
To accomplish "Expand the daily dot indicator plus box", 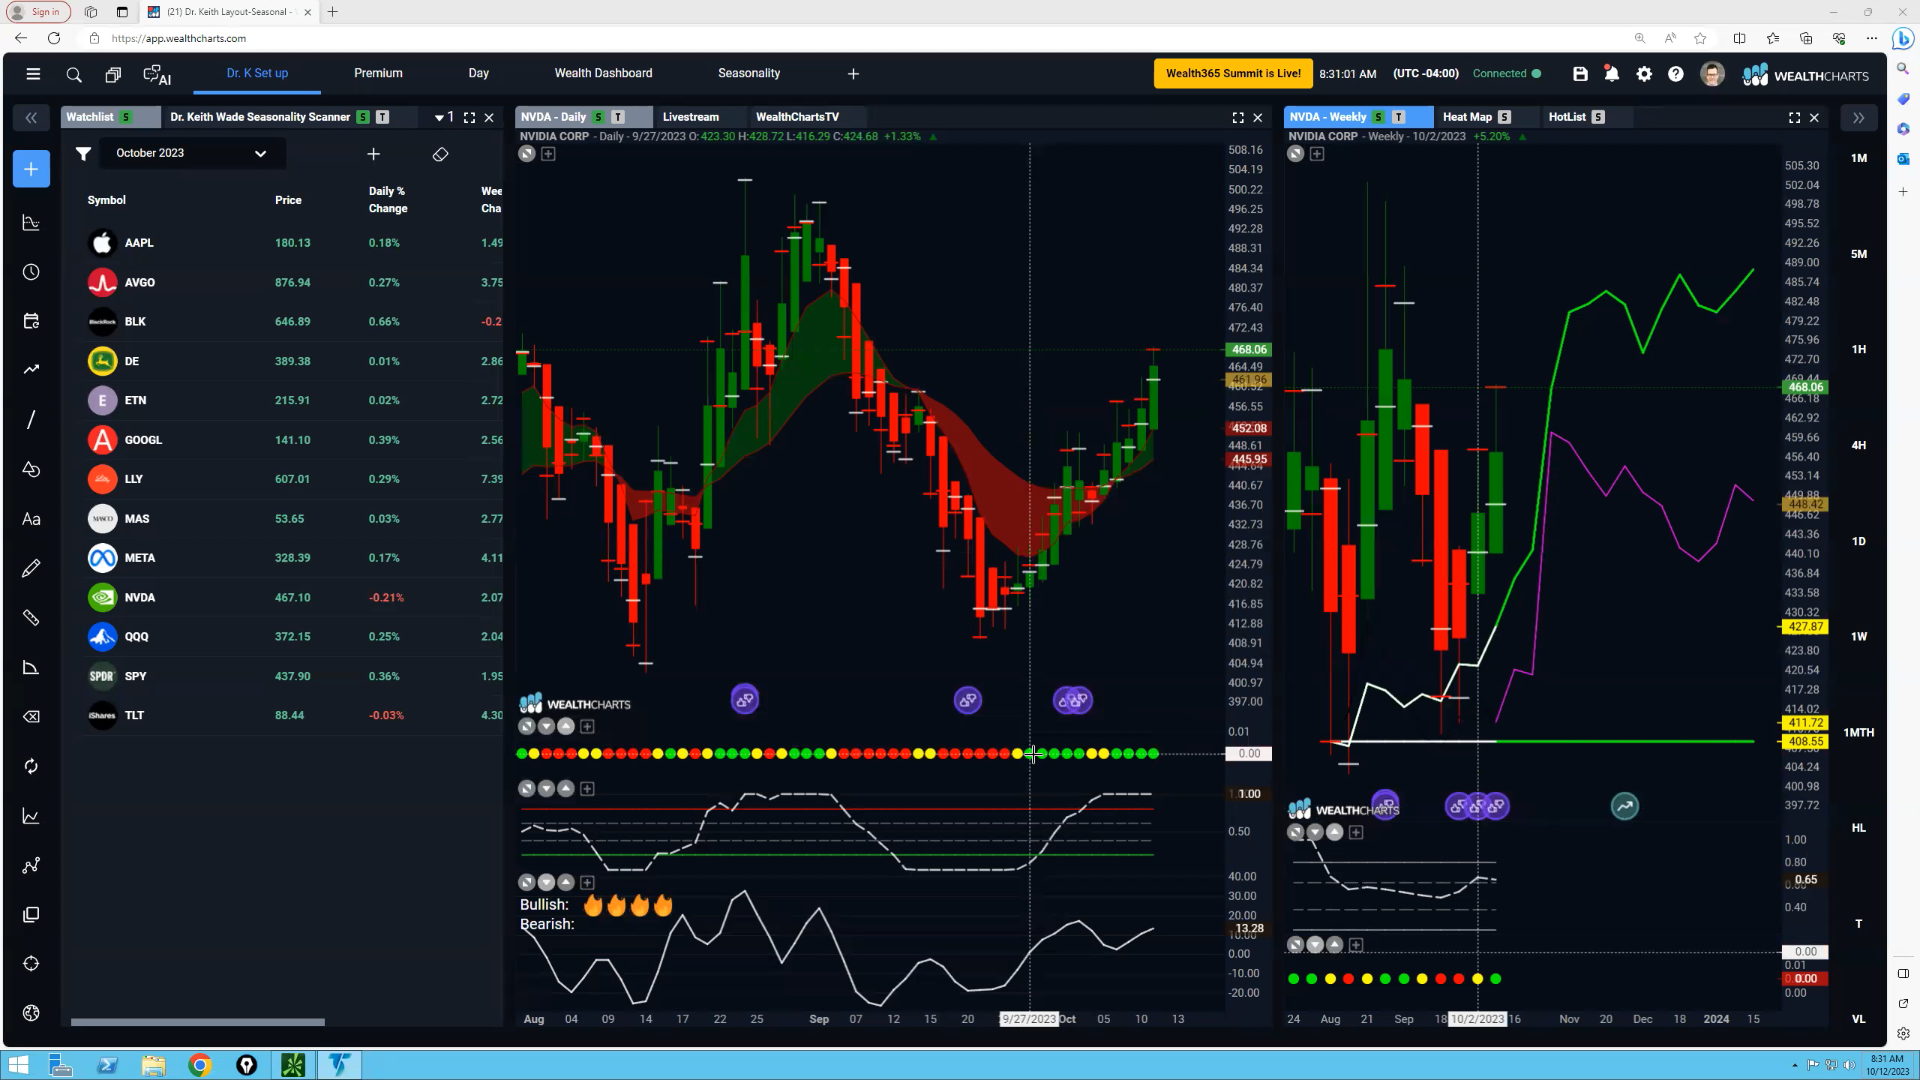I will click(587, 726).
